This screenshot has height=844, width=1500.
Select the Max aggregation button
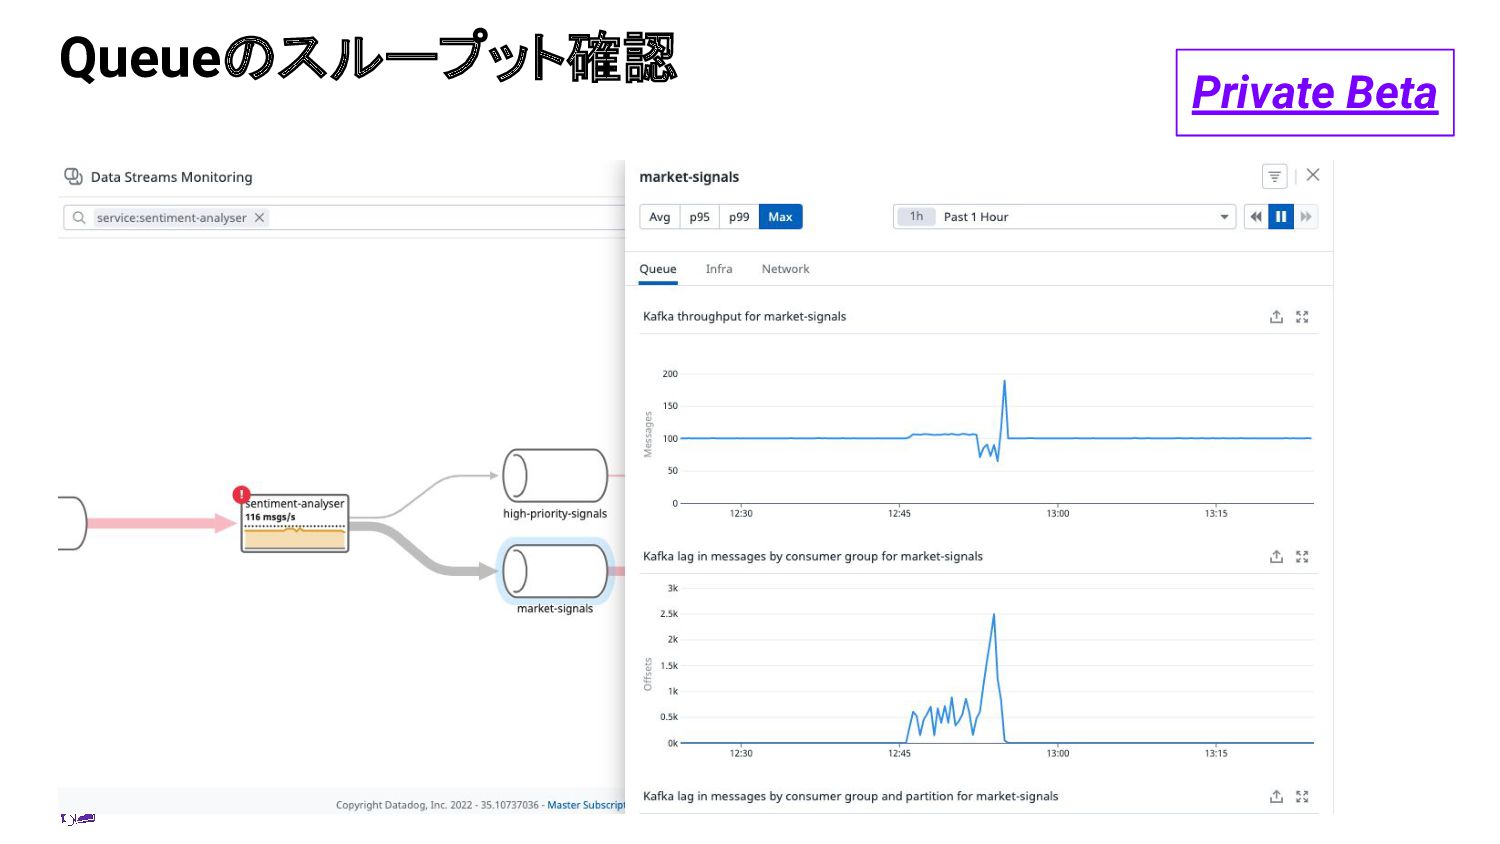pyautogui.click(x=781, y=217)
